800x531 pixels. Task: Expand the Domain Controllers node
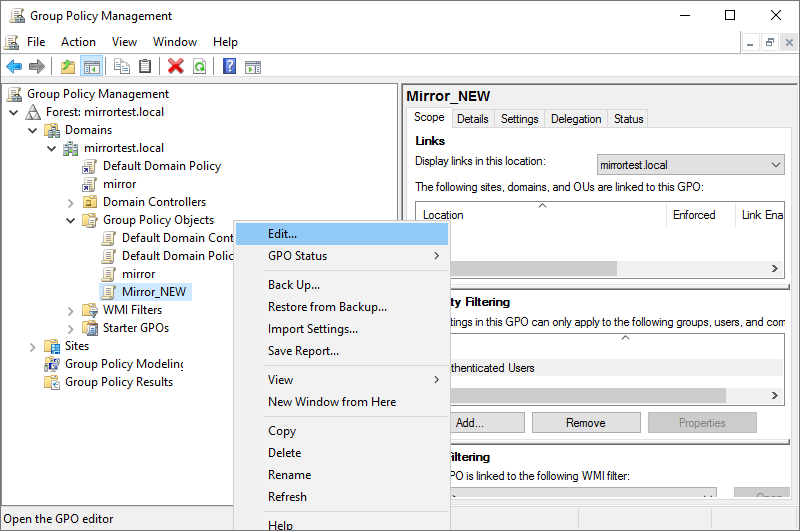tap(70, 203)
